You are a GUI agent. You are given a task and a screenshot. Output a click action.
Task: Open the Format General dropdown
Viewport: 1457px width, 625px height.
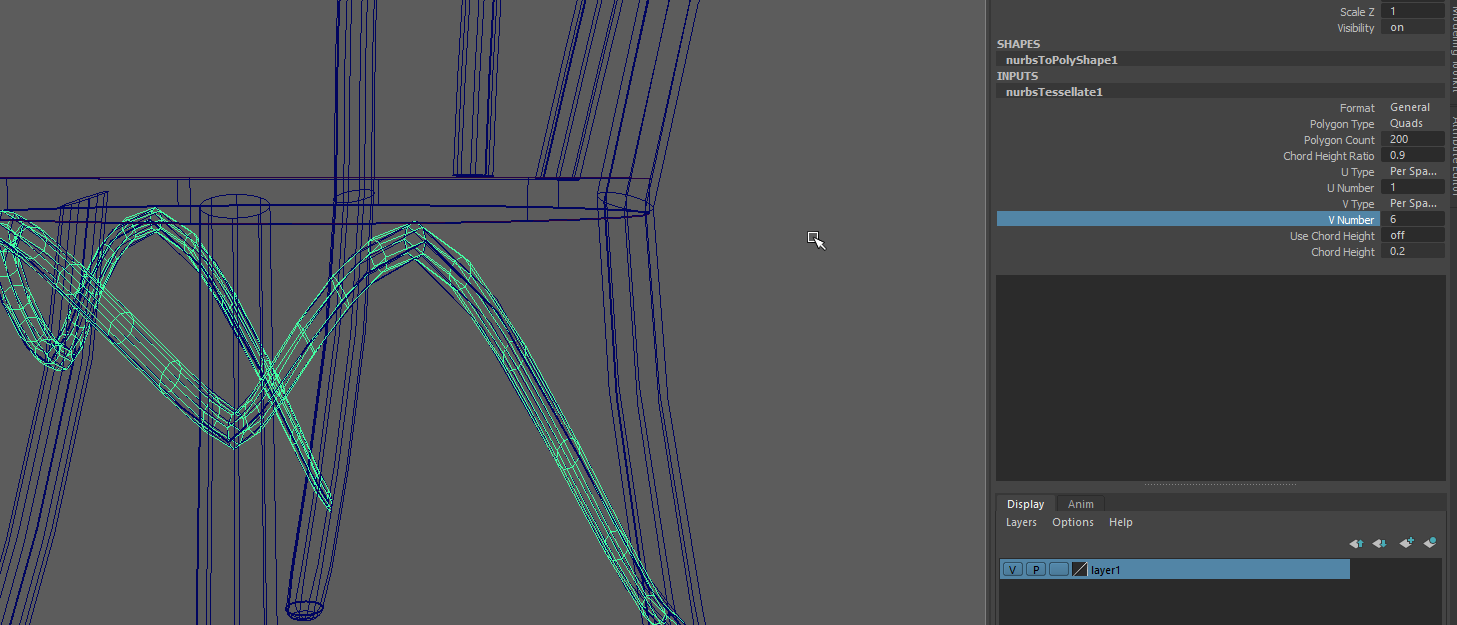click(x=1411, y=107)
